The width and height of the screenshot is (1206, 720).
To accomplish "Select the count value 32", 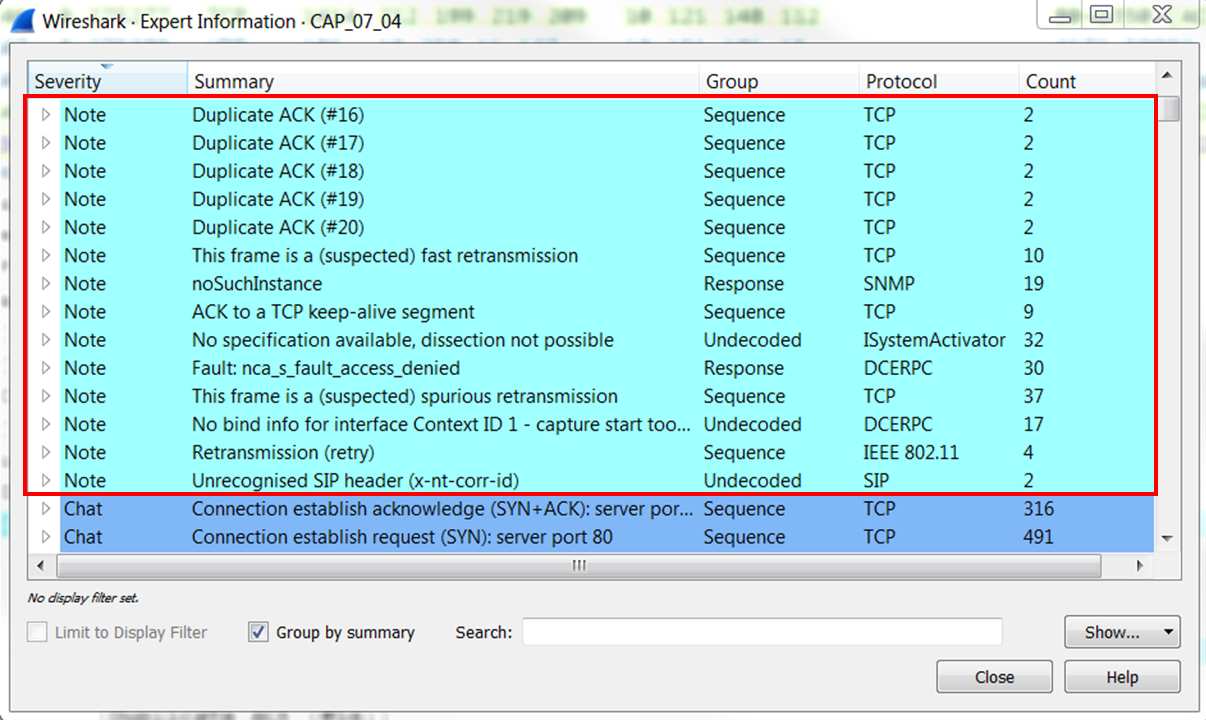I will coord(1034,340).
